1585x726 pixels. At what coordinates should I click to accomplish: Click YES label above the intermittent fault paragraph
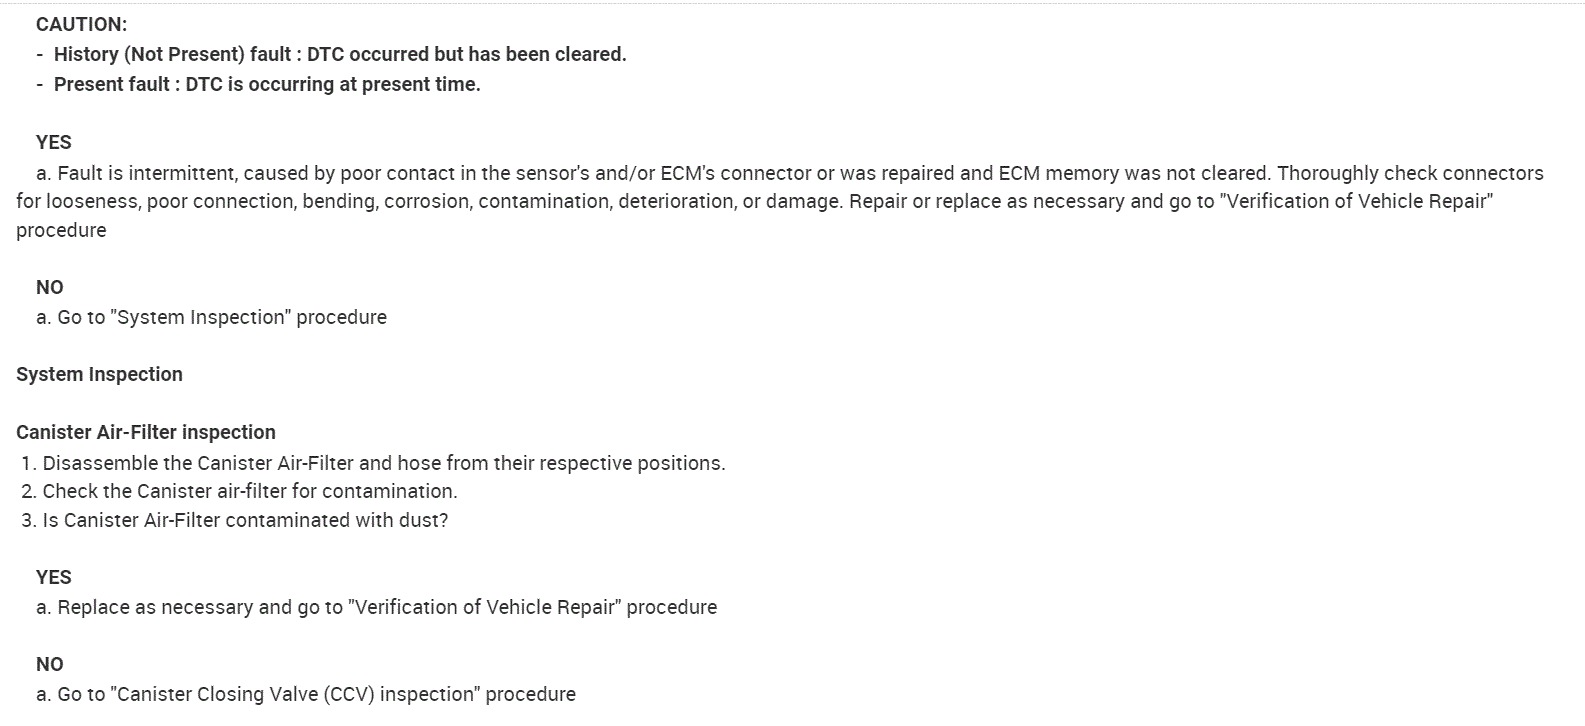[x=54, y=142]
